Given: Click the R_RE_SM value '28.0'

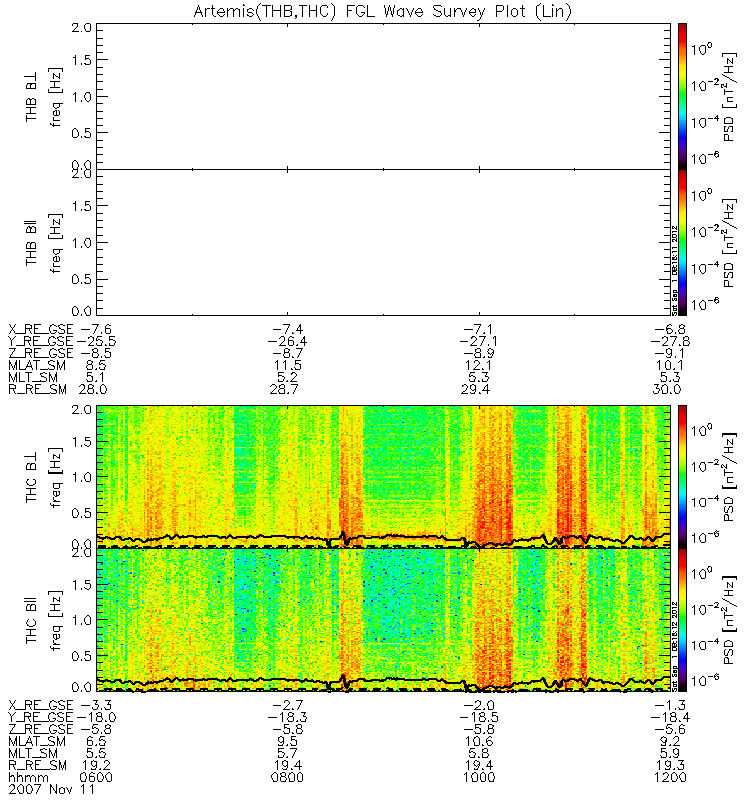Looking at the screenshot, I should pyautogui.click(x=92, y=389).
